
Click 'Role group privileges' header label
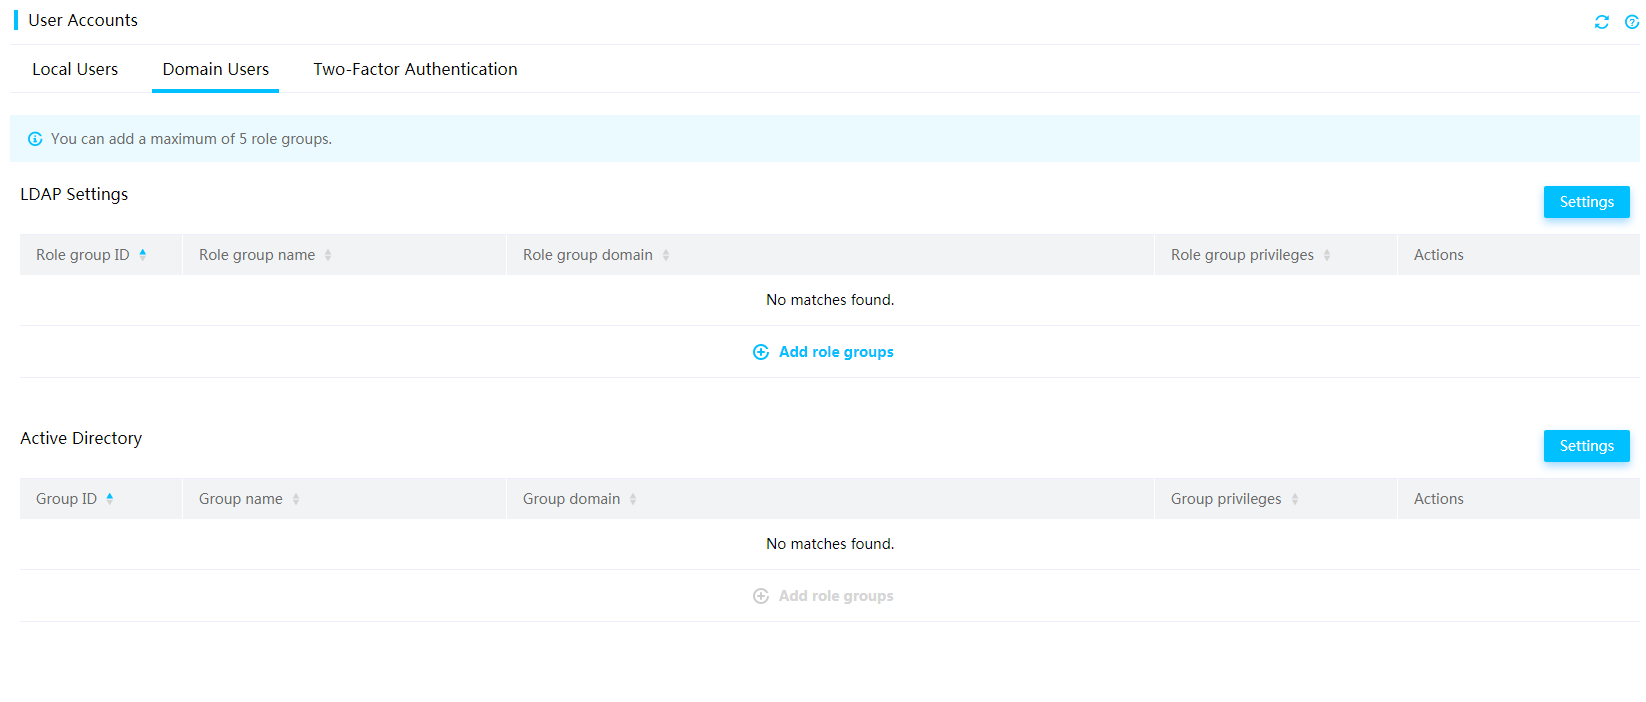coord(1242,255)
